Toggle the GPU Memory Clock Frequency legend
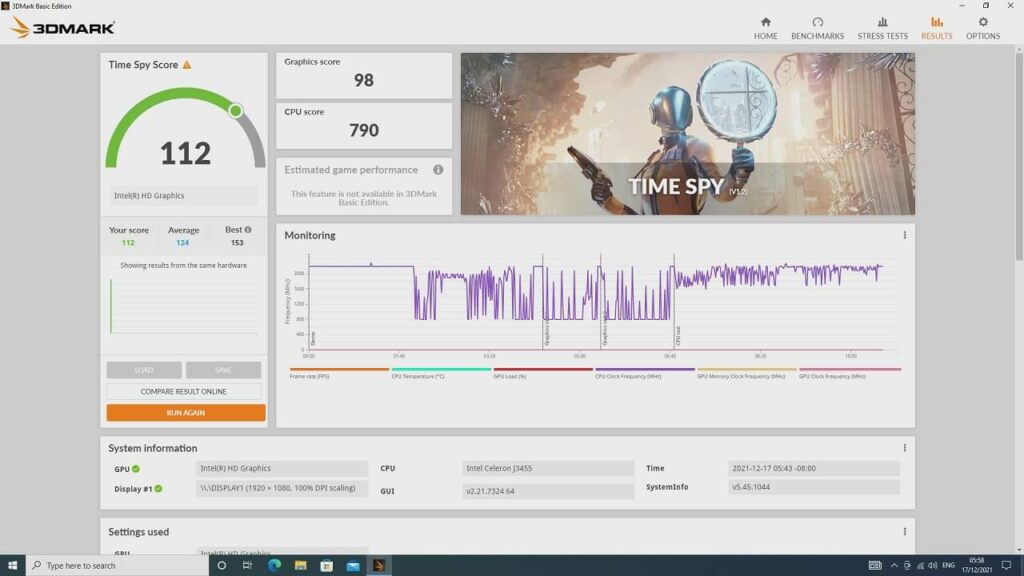The image size is (1024, 576). click(746, 373)
